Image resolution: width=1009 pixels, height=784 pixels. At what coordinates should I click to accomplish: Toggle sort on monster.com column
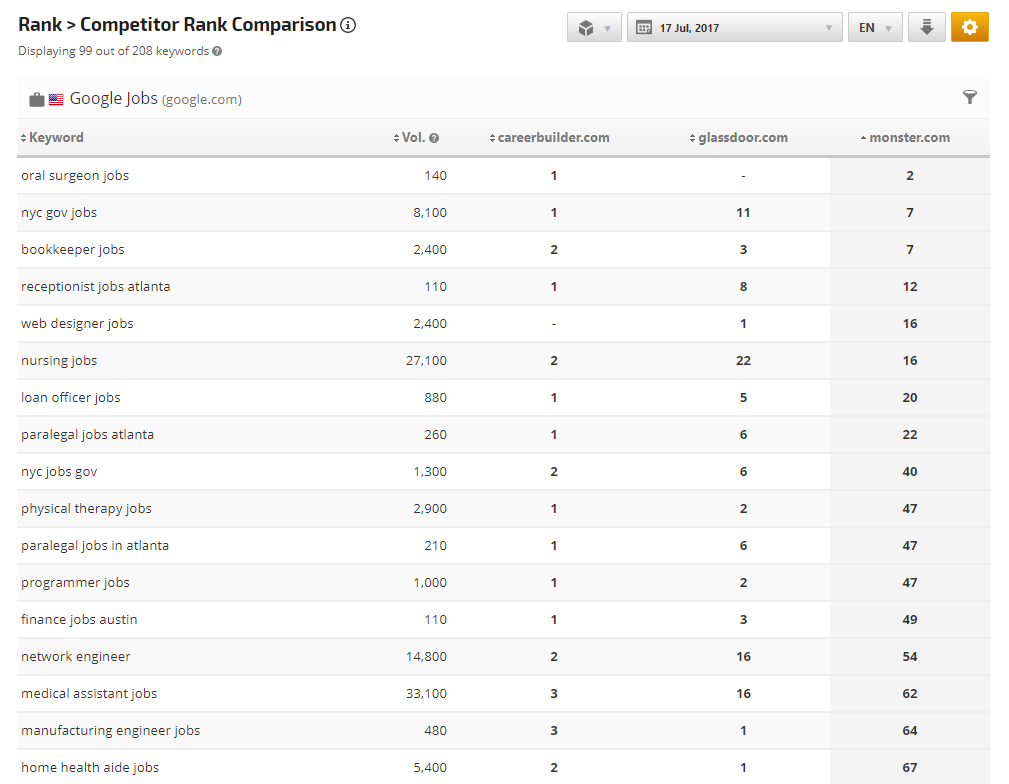tap(909, 138)
